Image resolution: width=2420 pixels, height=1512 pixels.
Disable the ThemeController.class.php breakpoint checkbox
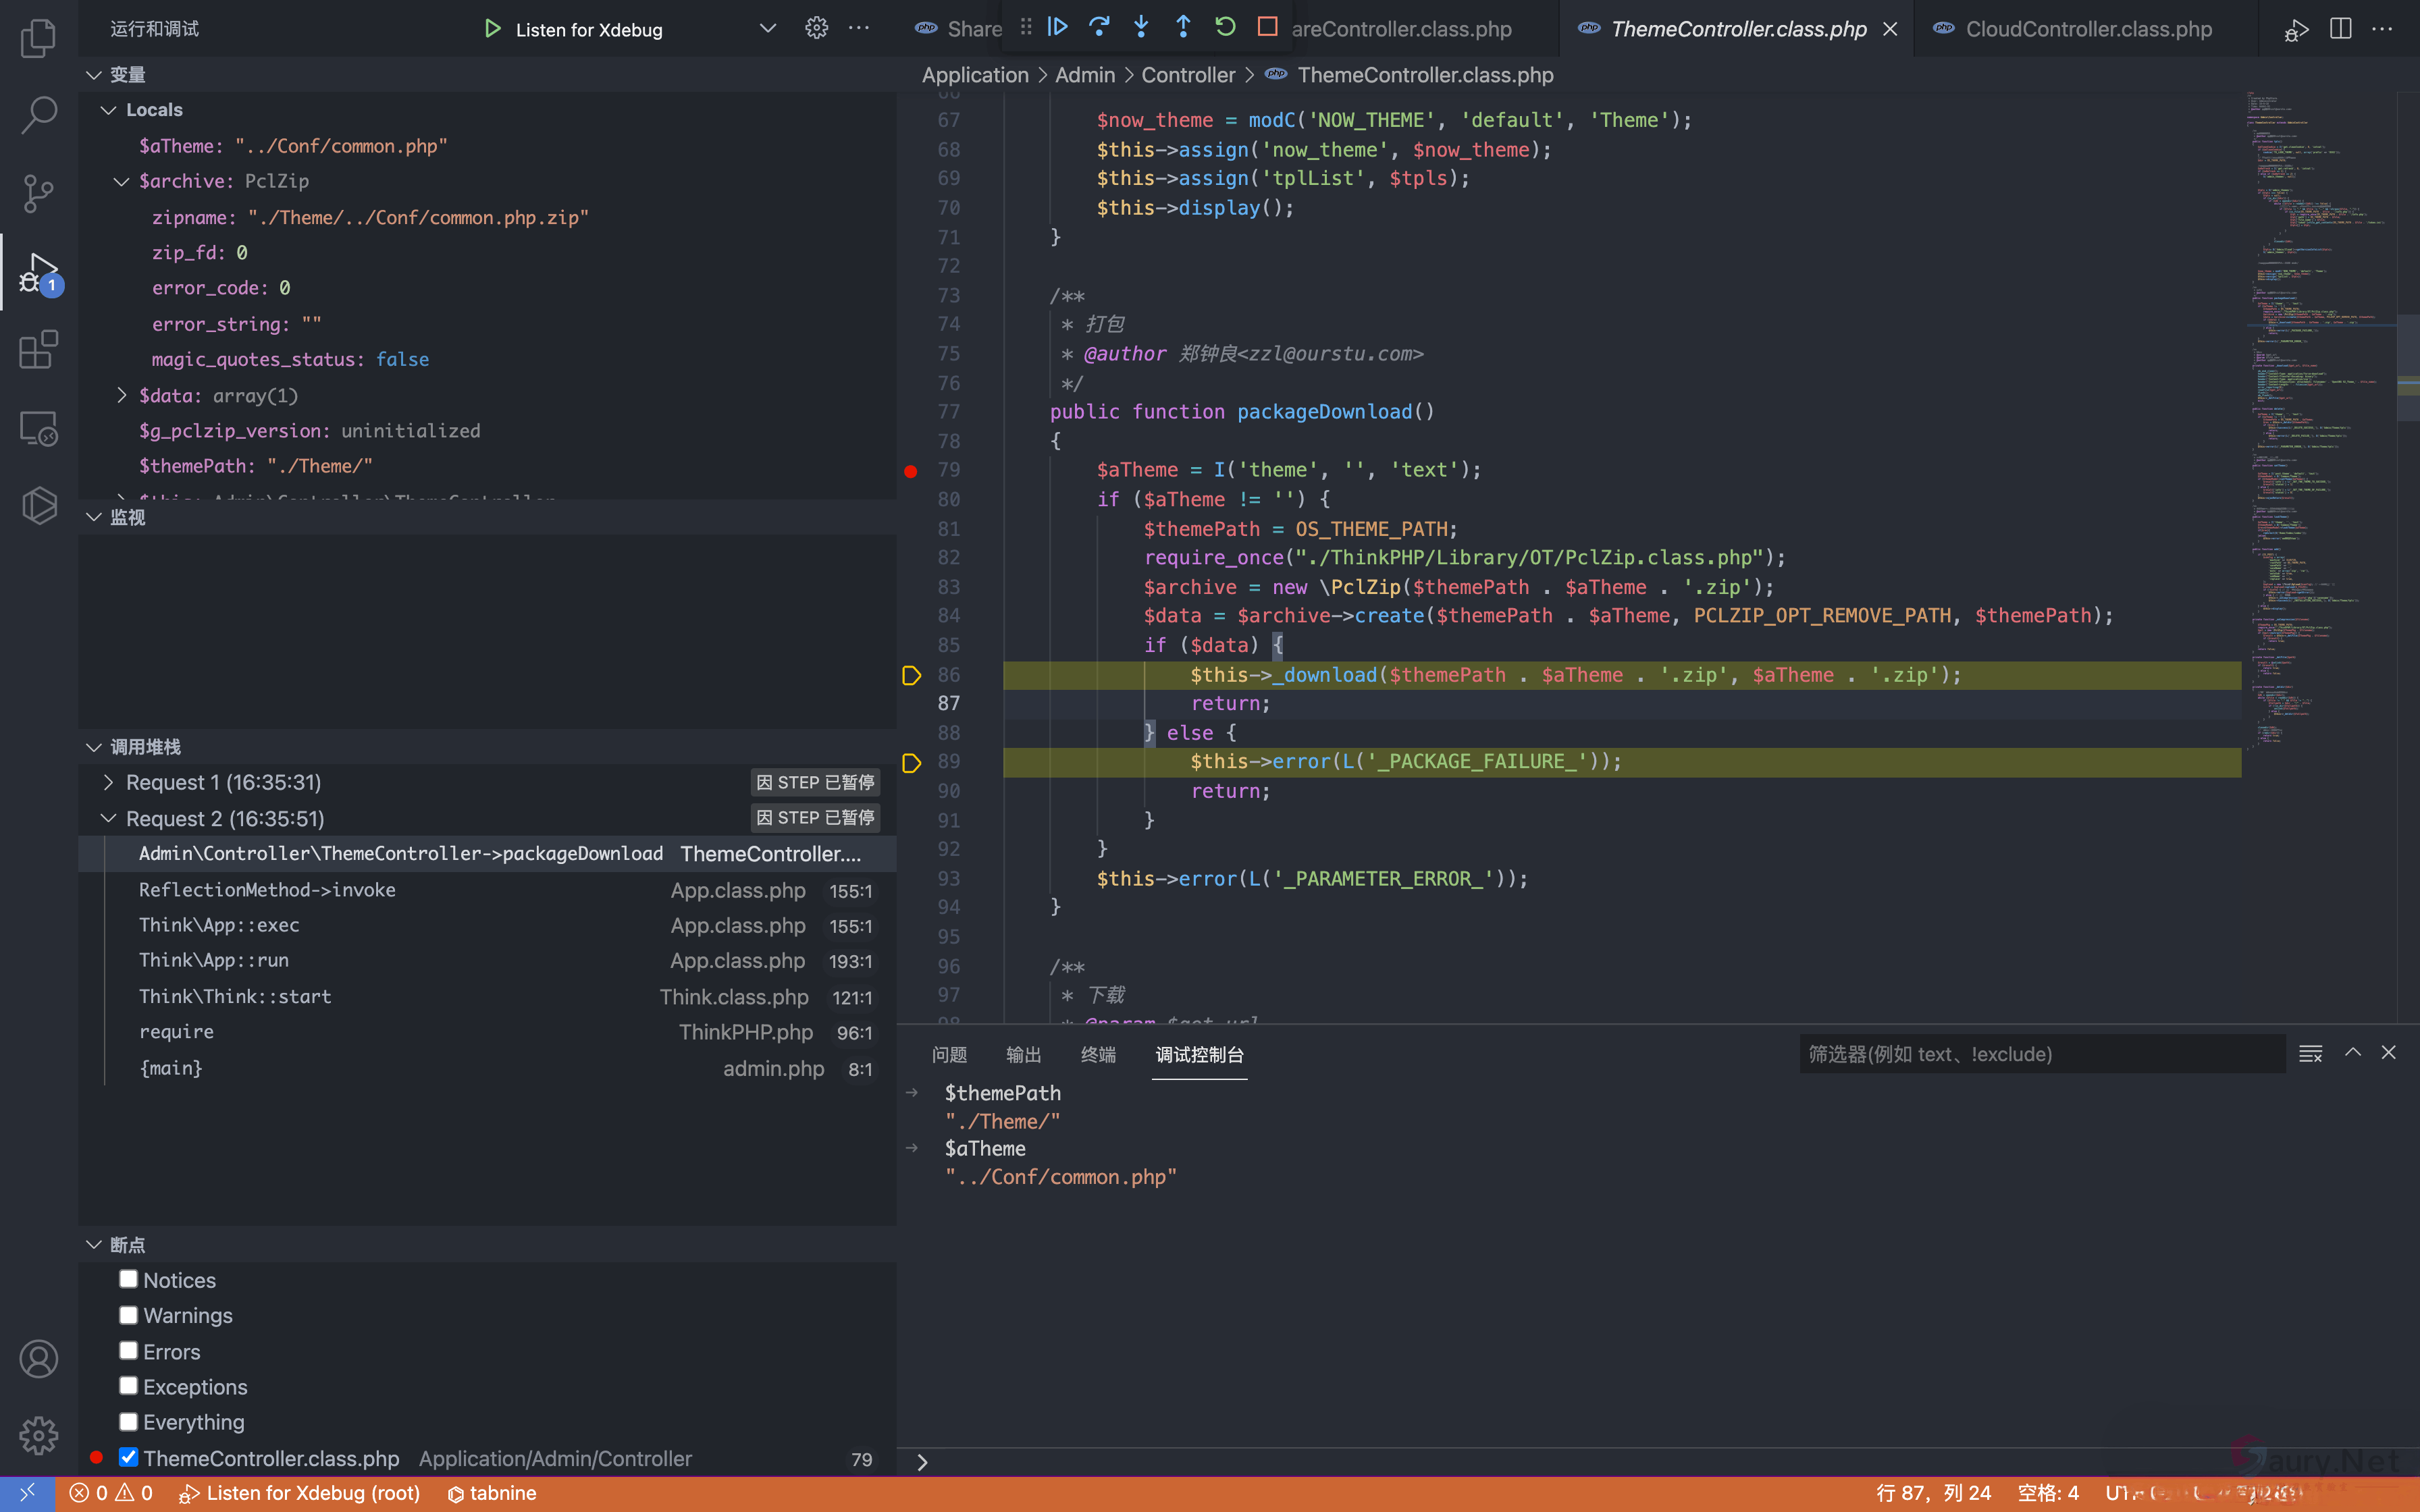click(128, 1457)
